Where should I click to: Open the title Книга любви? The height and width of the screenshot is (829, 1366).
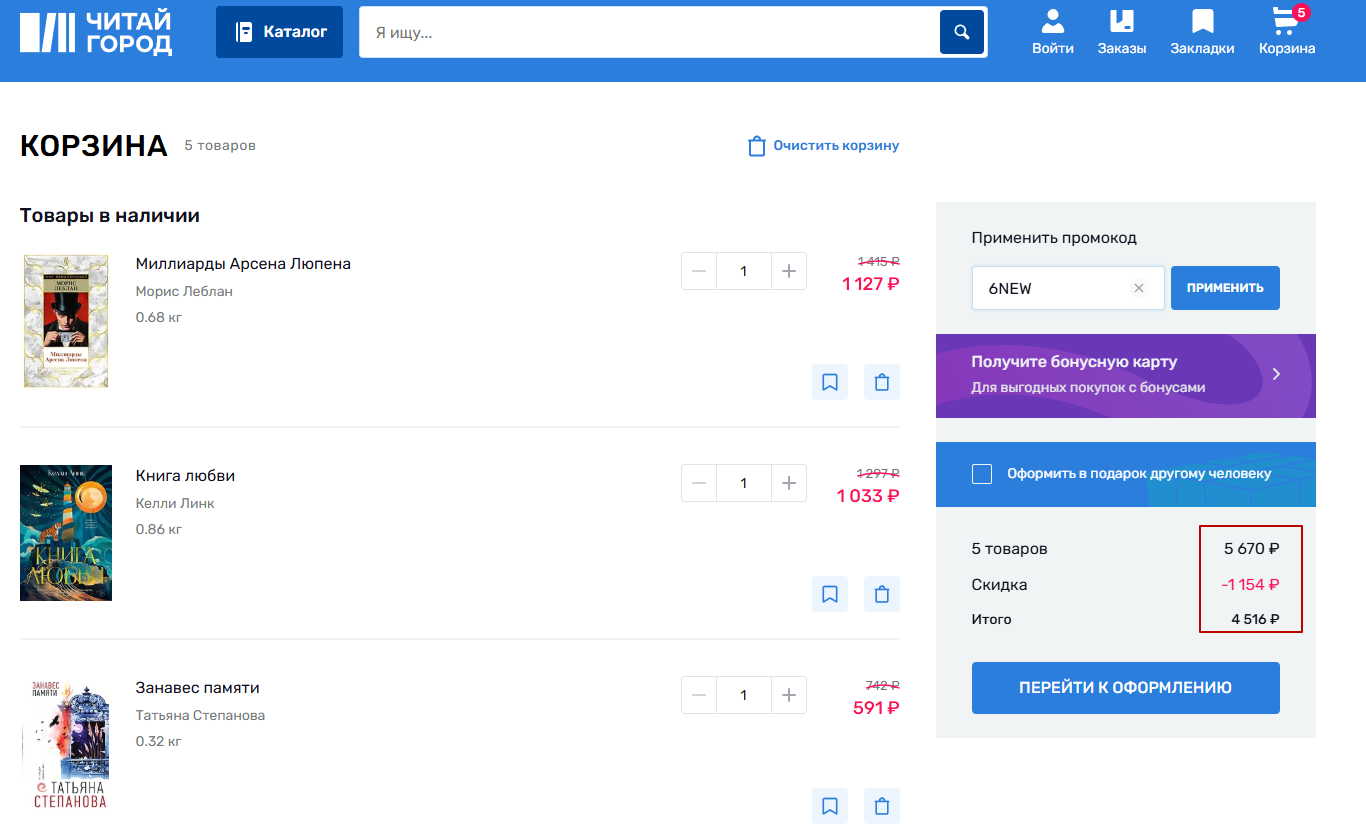tap(185, 476)
